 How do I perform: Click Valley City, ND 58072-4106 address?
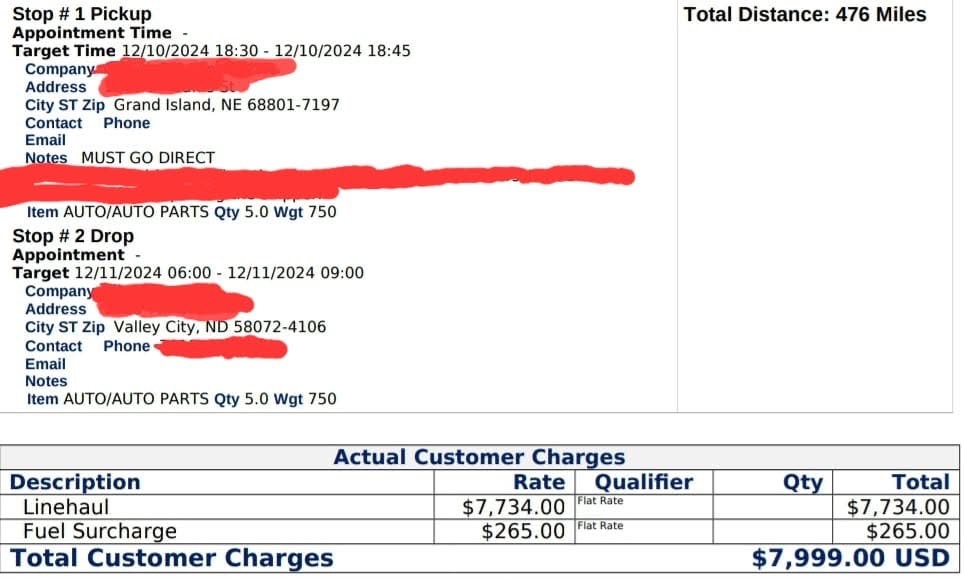[220, 327]
